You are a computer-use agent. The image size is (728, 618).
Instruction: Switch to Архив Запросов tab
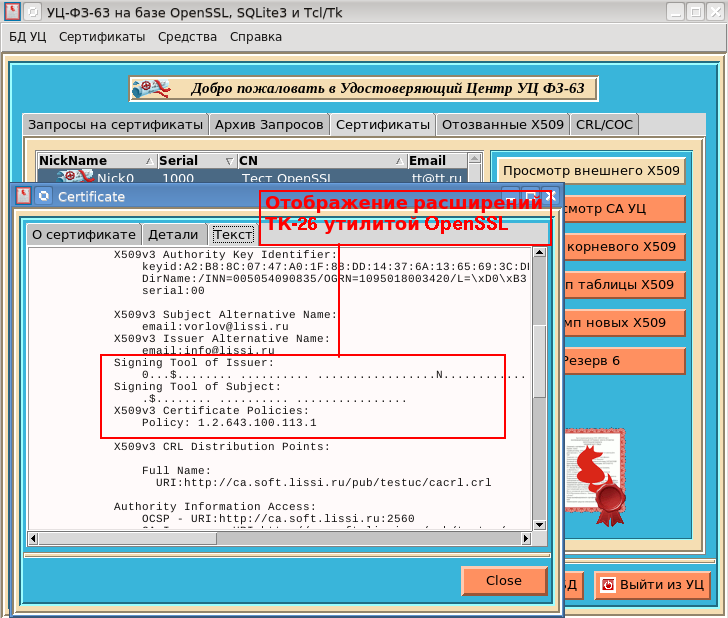coord(269,124)
